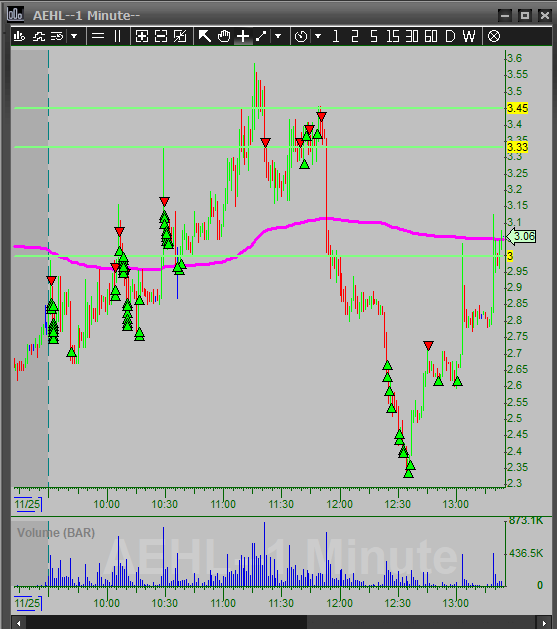Click the horizontal scrollbar left arrow
Image resolution: width=557 pixels, height=629 pixels.
[18, 623]
